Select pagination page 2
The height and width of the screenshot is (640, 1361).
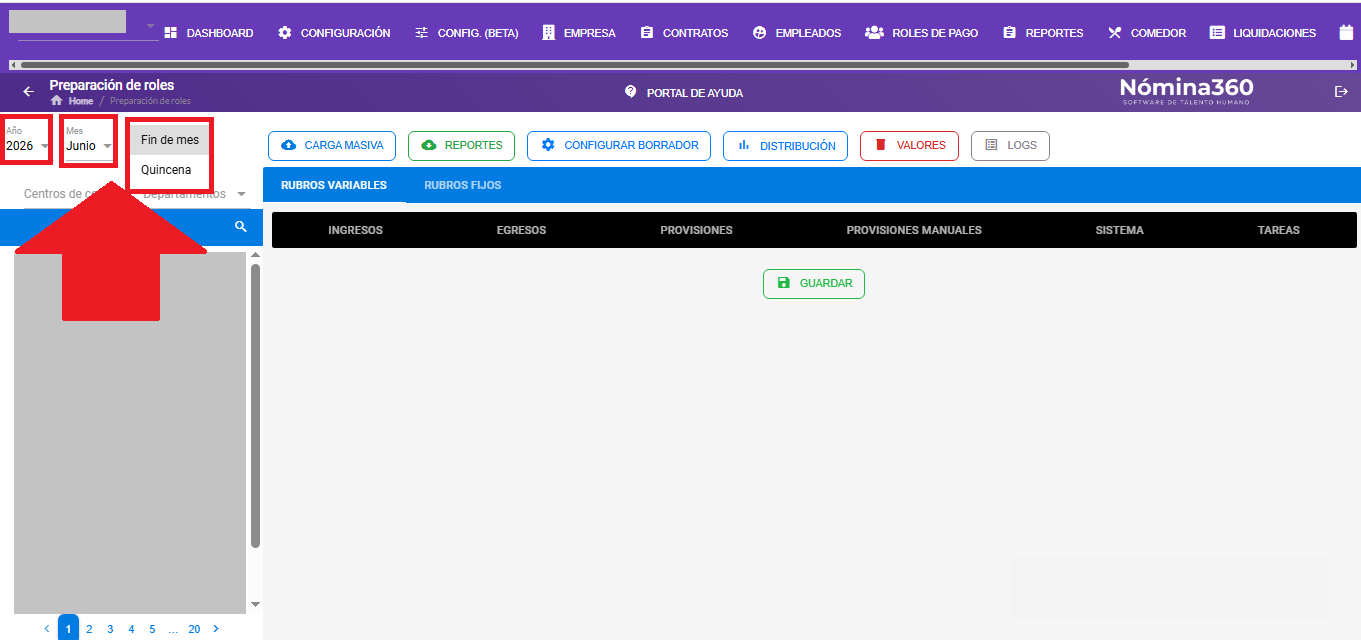pos(89,629)
